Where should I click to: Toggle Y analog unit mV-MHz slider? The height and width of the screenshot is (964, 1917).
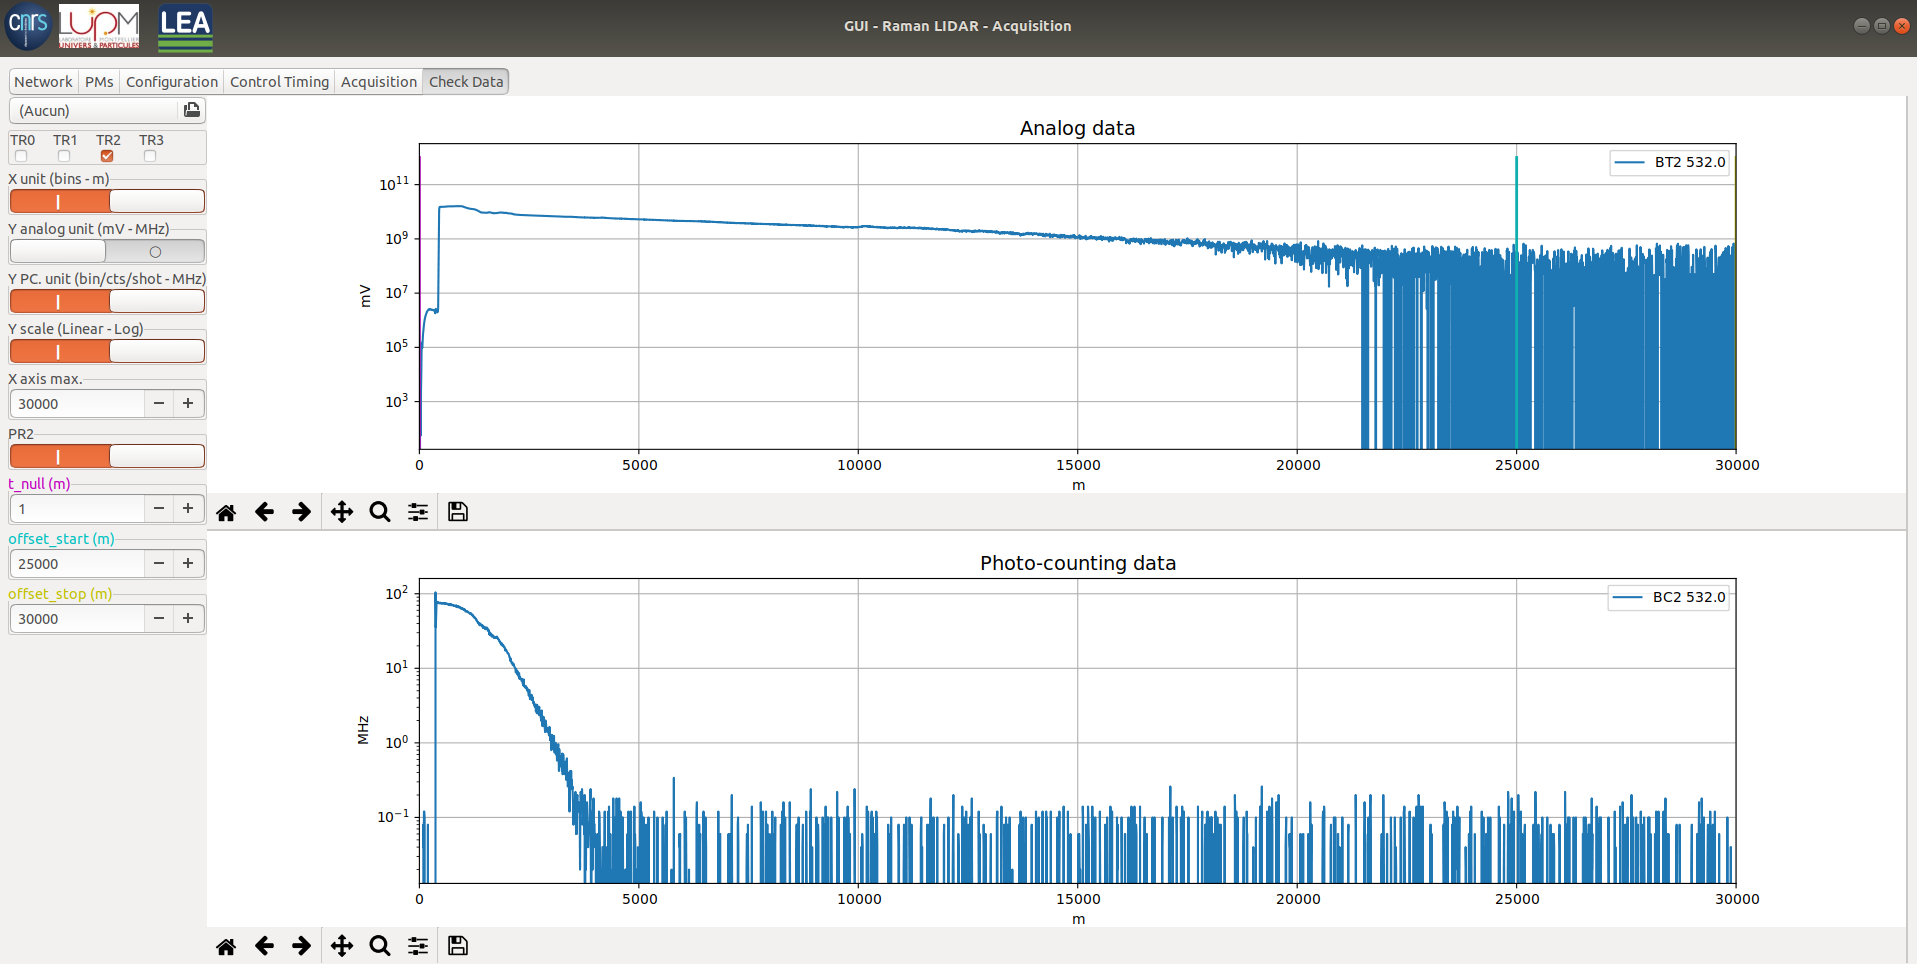[x=107, y=252]
